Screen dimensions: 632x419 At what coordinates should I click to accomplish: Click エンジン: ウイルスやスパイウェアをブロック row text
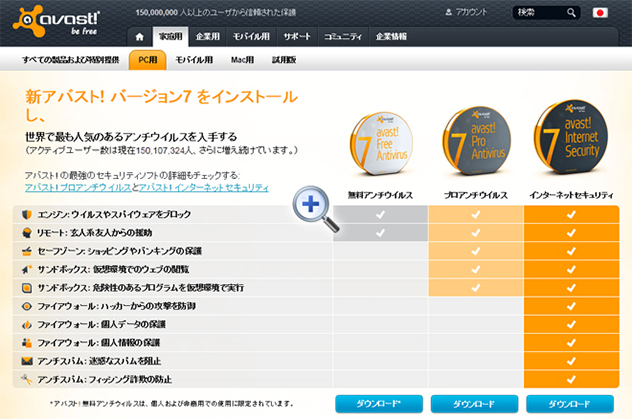click(x=114, y=214)
